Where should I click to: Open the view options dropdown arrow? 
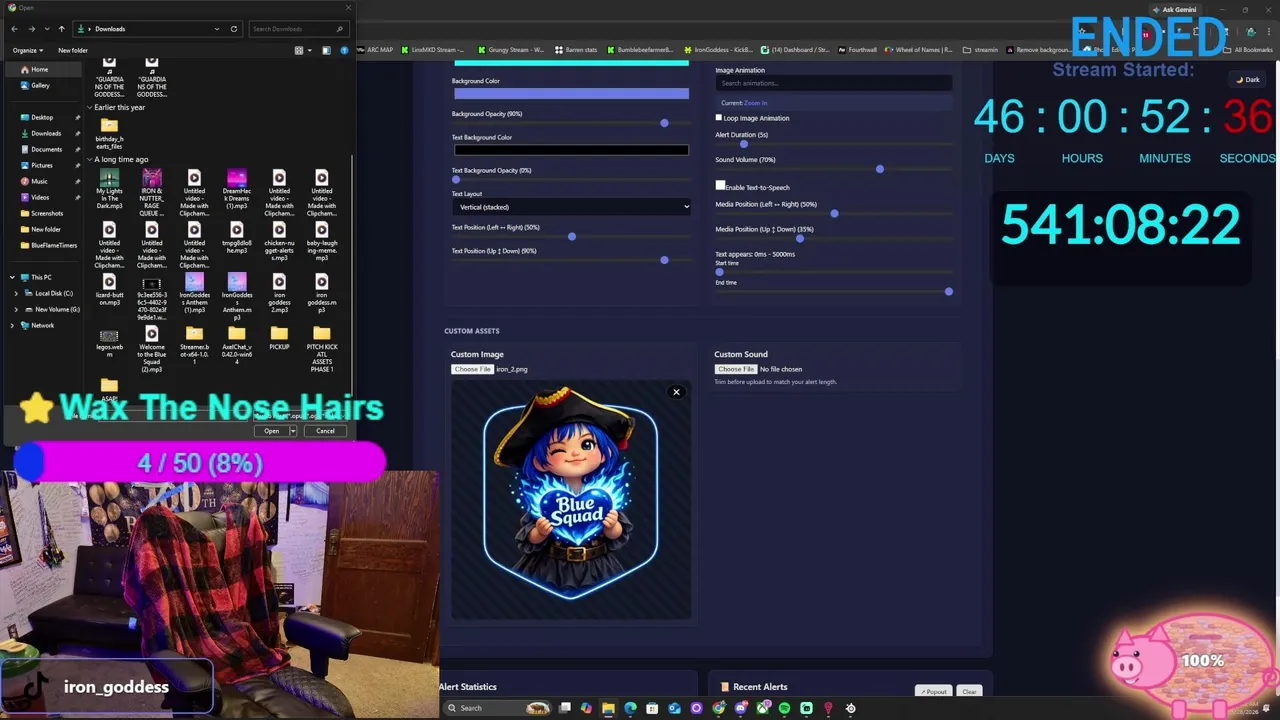[310, 50]
